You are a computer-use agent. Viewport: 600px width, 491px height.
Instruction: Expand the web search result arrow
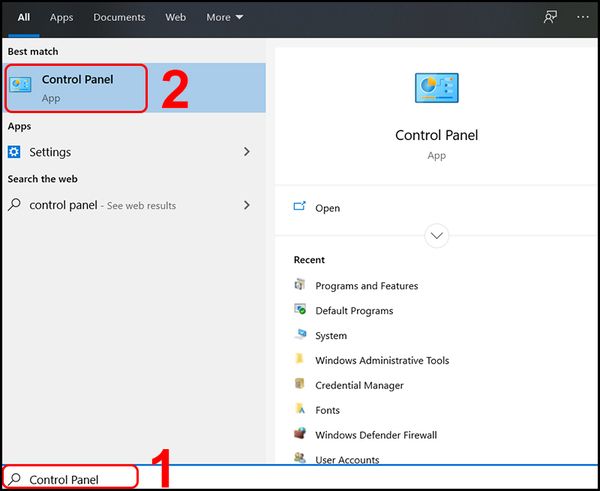click(x=247, y=205)
